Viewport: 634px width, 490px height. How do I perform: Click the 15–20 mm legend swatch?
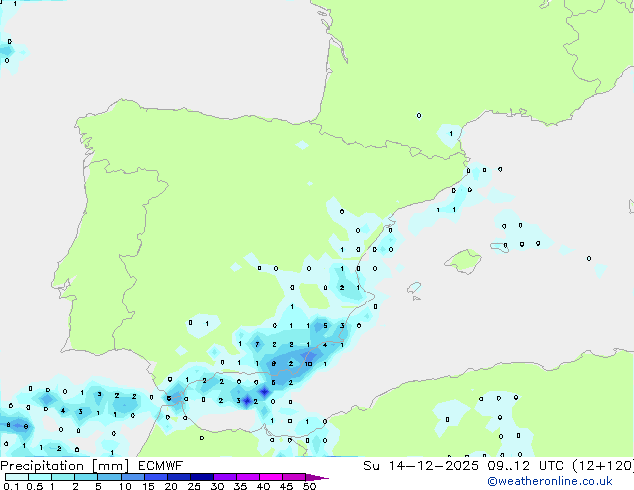click(x=155, y=477)
